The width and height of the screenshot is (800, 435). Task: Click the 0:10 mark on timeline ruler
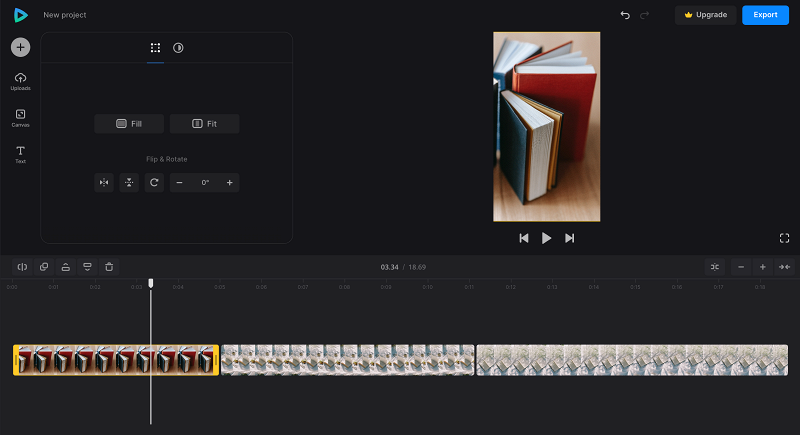428,287
